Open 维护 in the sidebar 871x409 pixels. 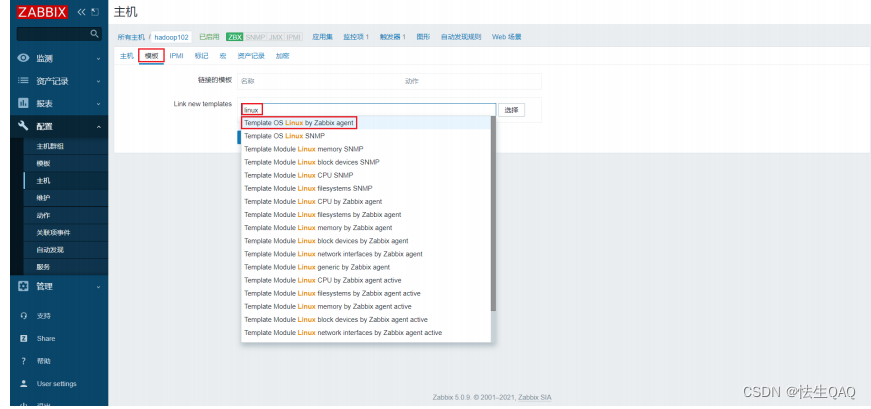43,198
